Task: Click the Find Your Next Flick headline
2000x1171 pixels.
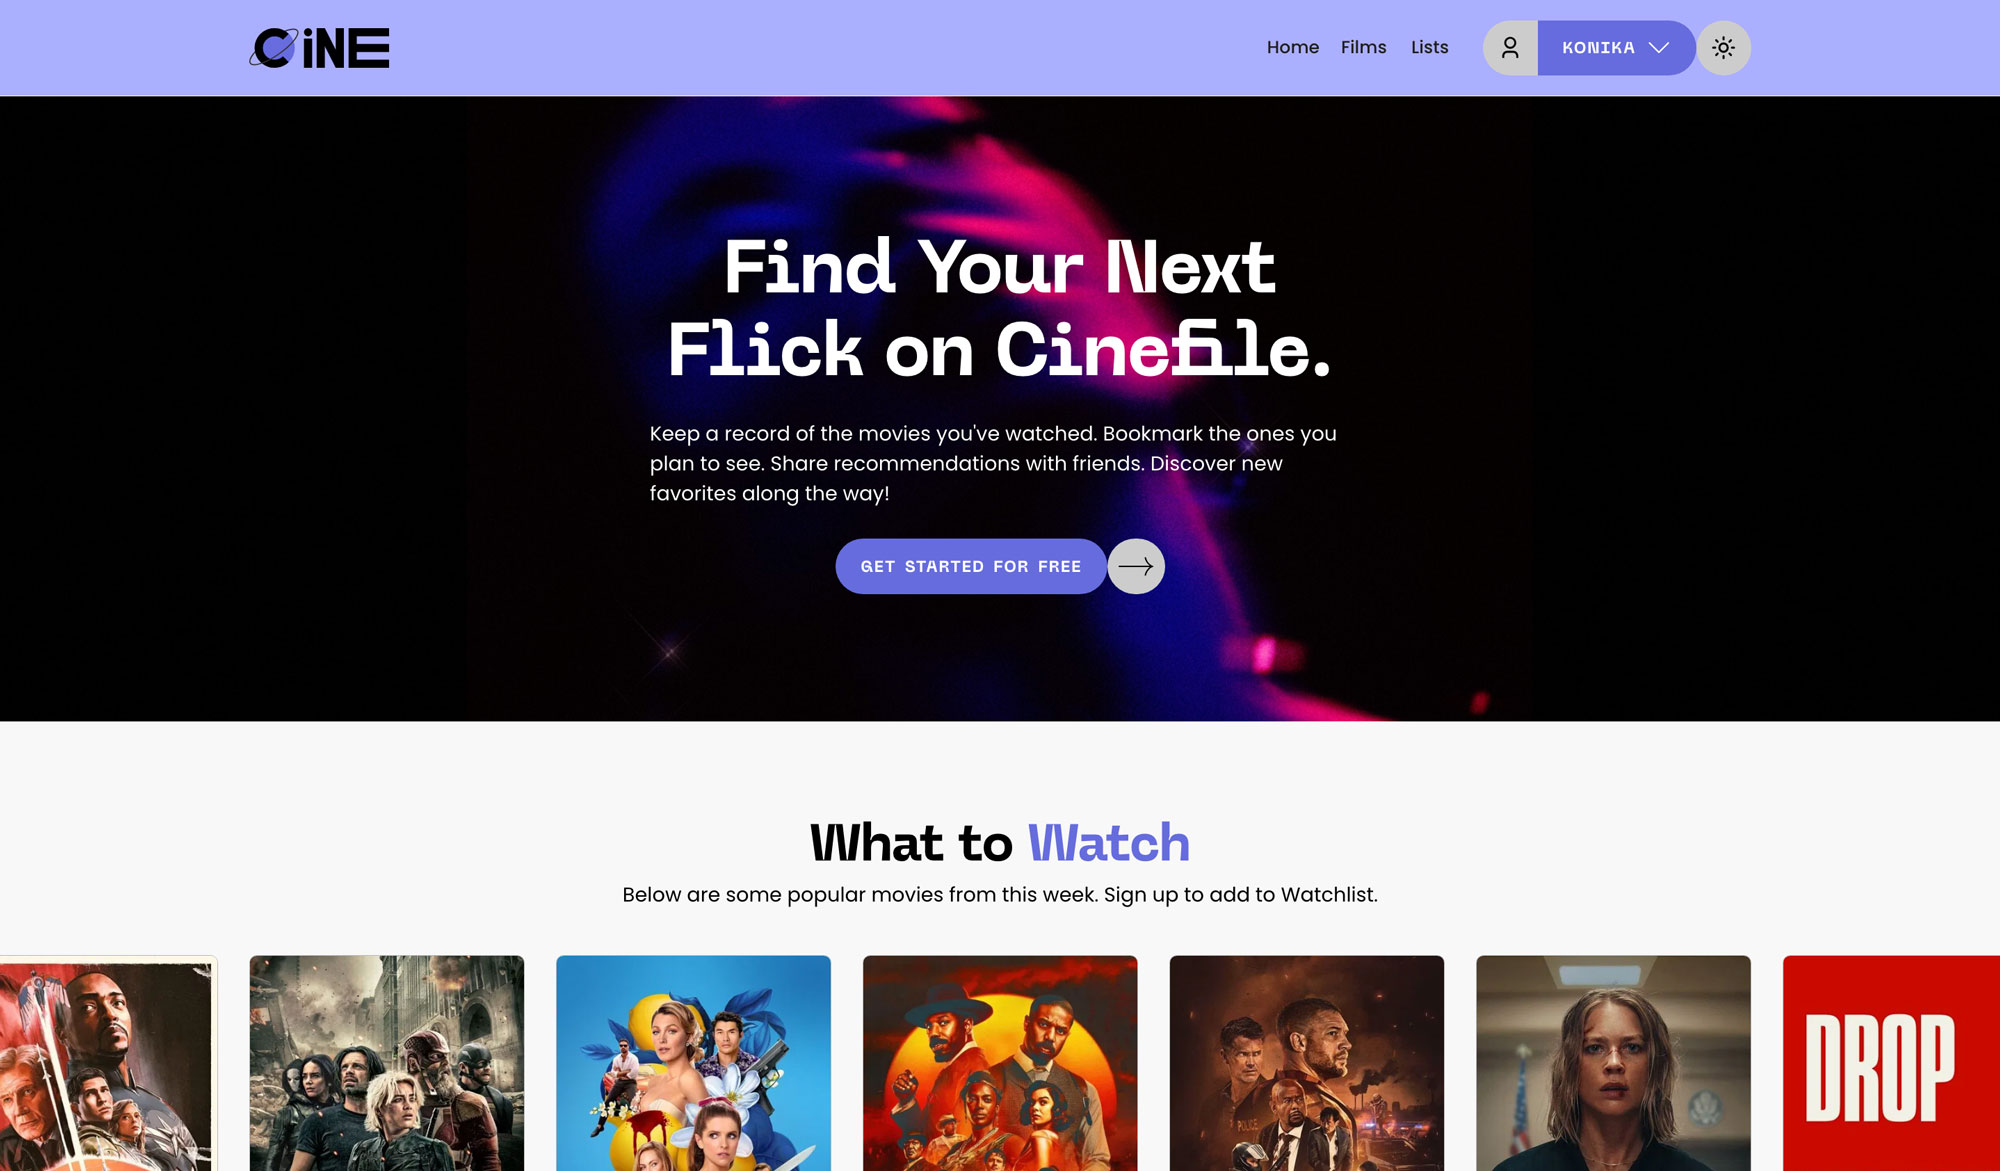Action: (1000, 308)
